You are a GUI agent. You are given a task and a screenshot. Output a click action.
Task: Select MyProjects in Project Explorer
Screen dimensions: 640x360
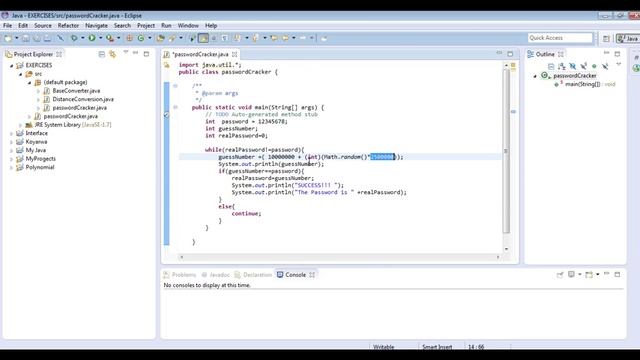click(x=40, y=159)
